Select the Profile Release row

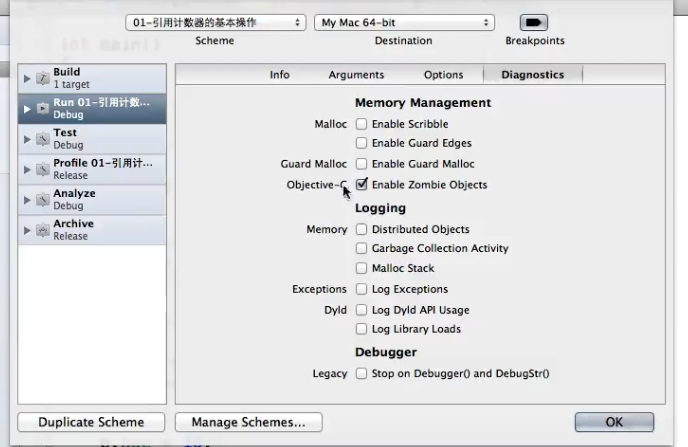pyautogui.click(x=92, y=169)
